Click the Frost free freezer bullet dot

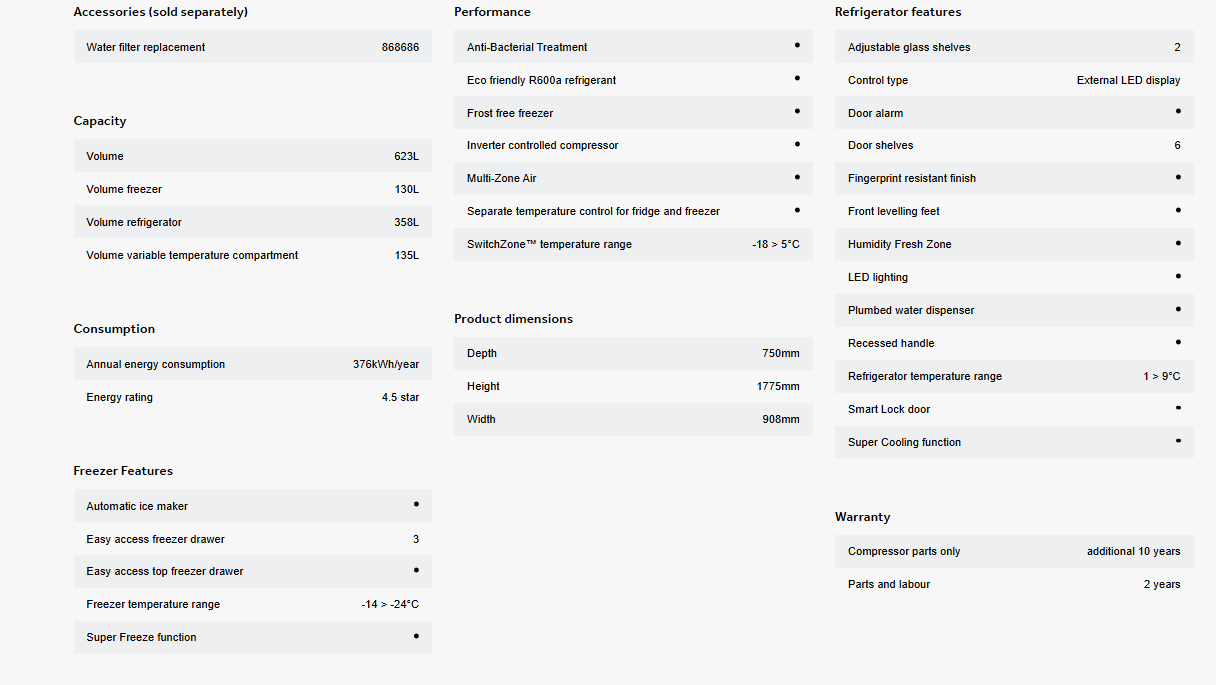click(x=797, y=111)
